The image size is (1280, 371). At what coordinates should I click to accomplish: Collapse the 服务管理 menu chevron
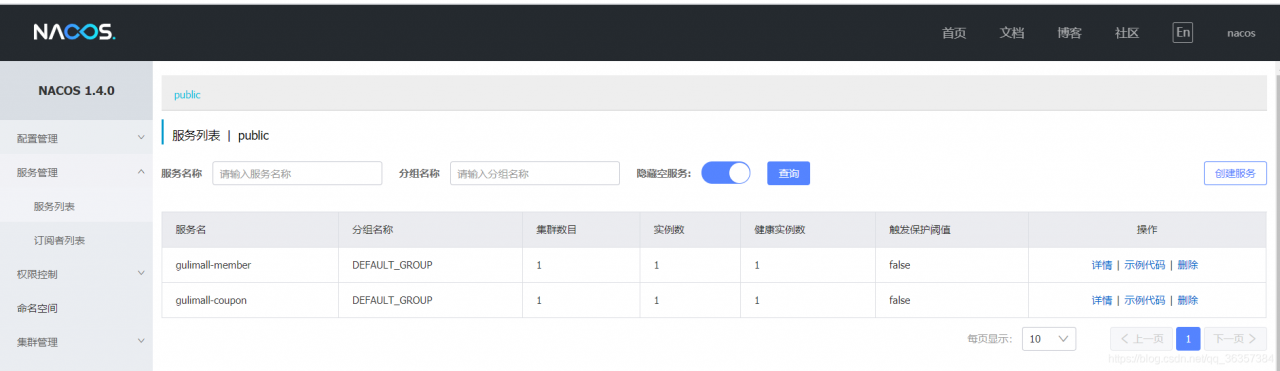click(x=141, y=172)
